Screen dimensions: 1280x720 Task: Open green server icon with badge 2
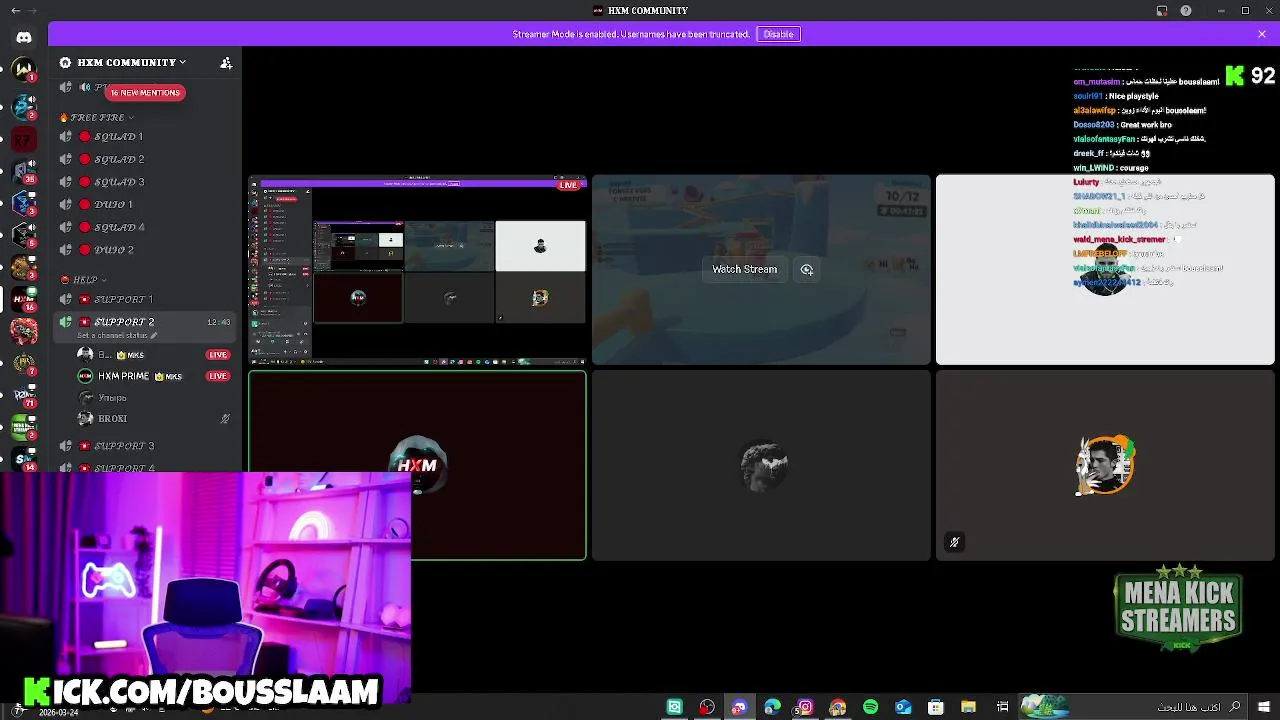click(x=24, y=429)
